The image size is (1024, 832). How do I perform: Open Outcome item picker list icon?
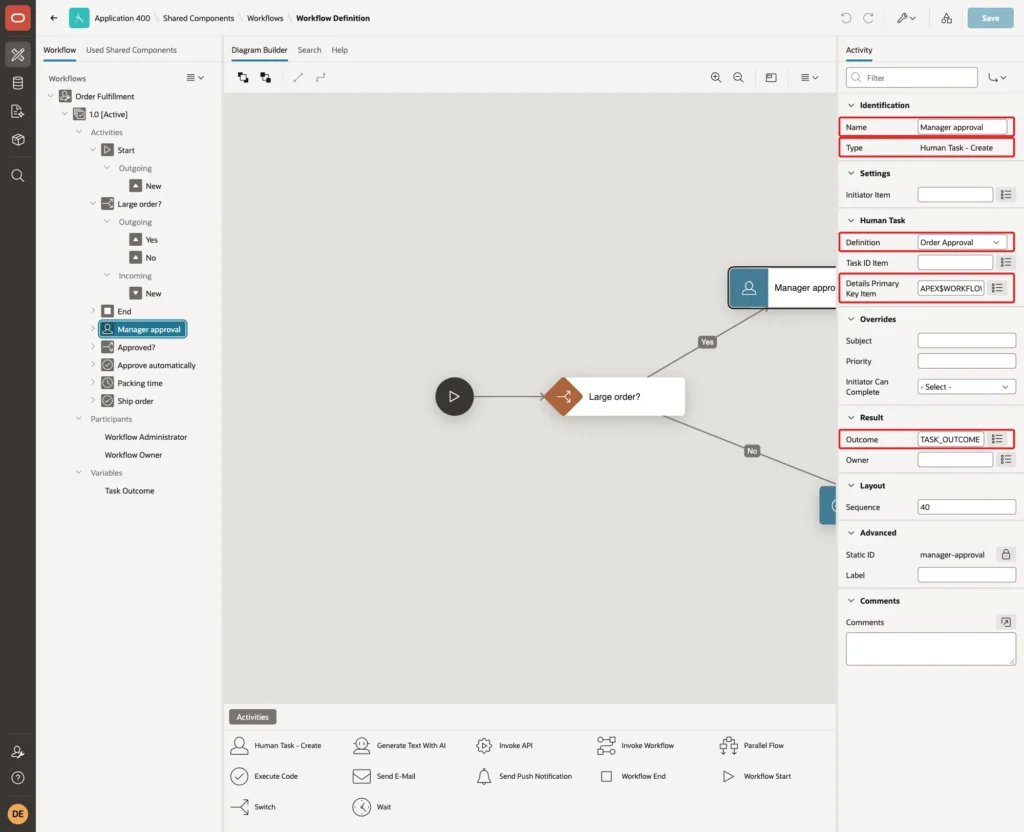tap(997, 439)
